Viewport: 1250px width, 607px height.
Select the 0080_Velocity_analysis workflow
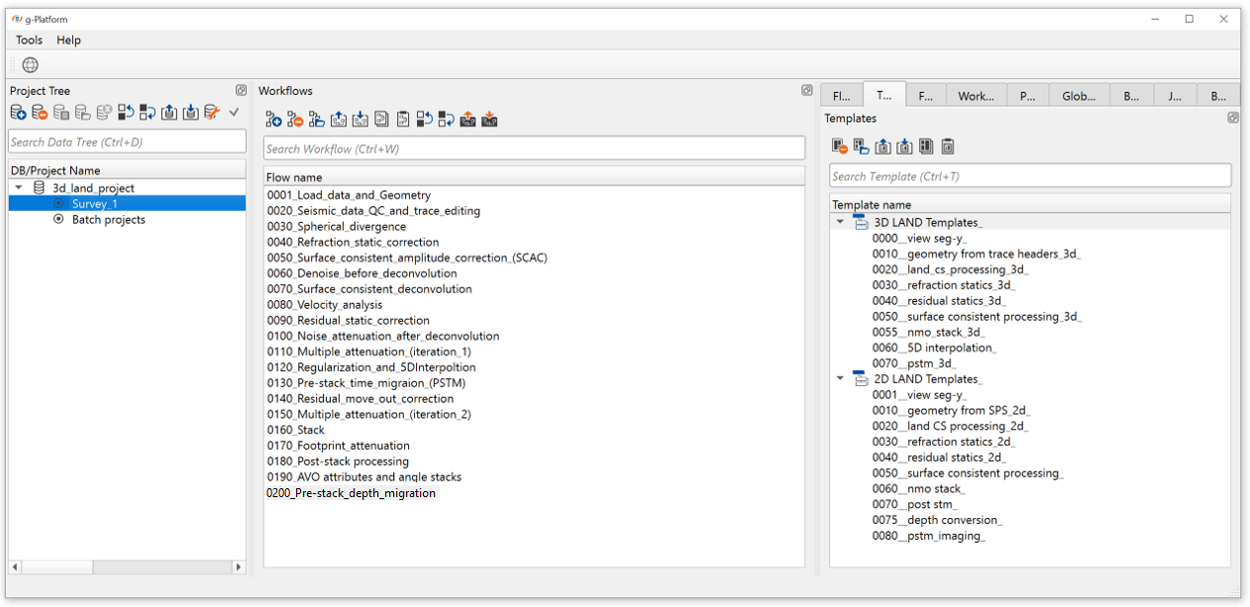[x=324, y=305]
